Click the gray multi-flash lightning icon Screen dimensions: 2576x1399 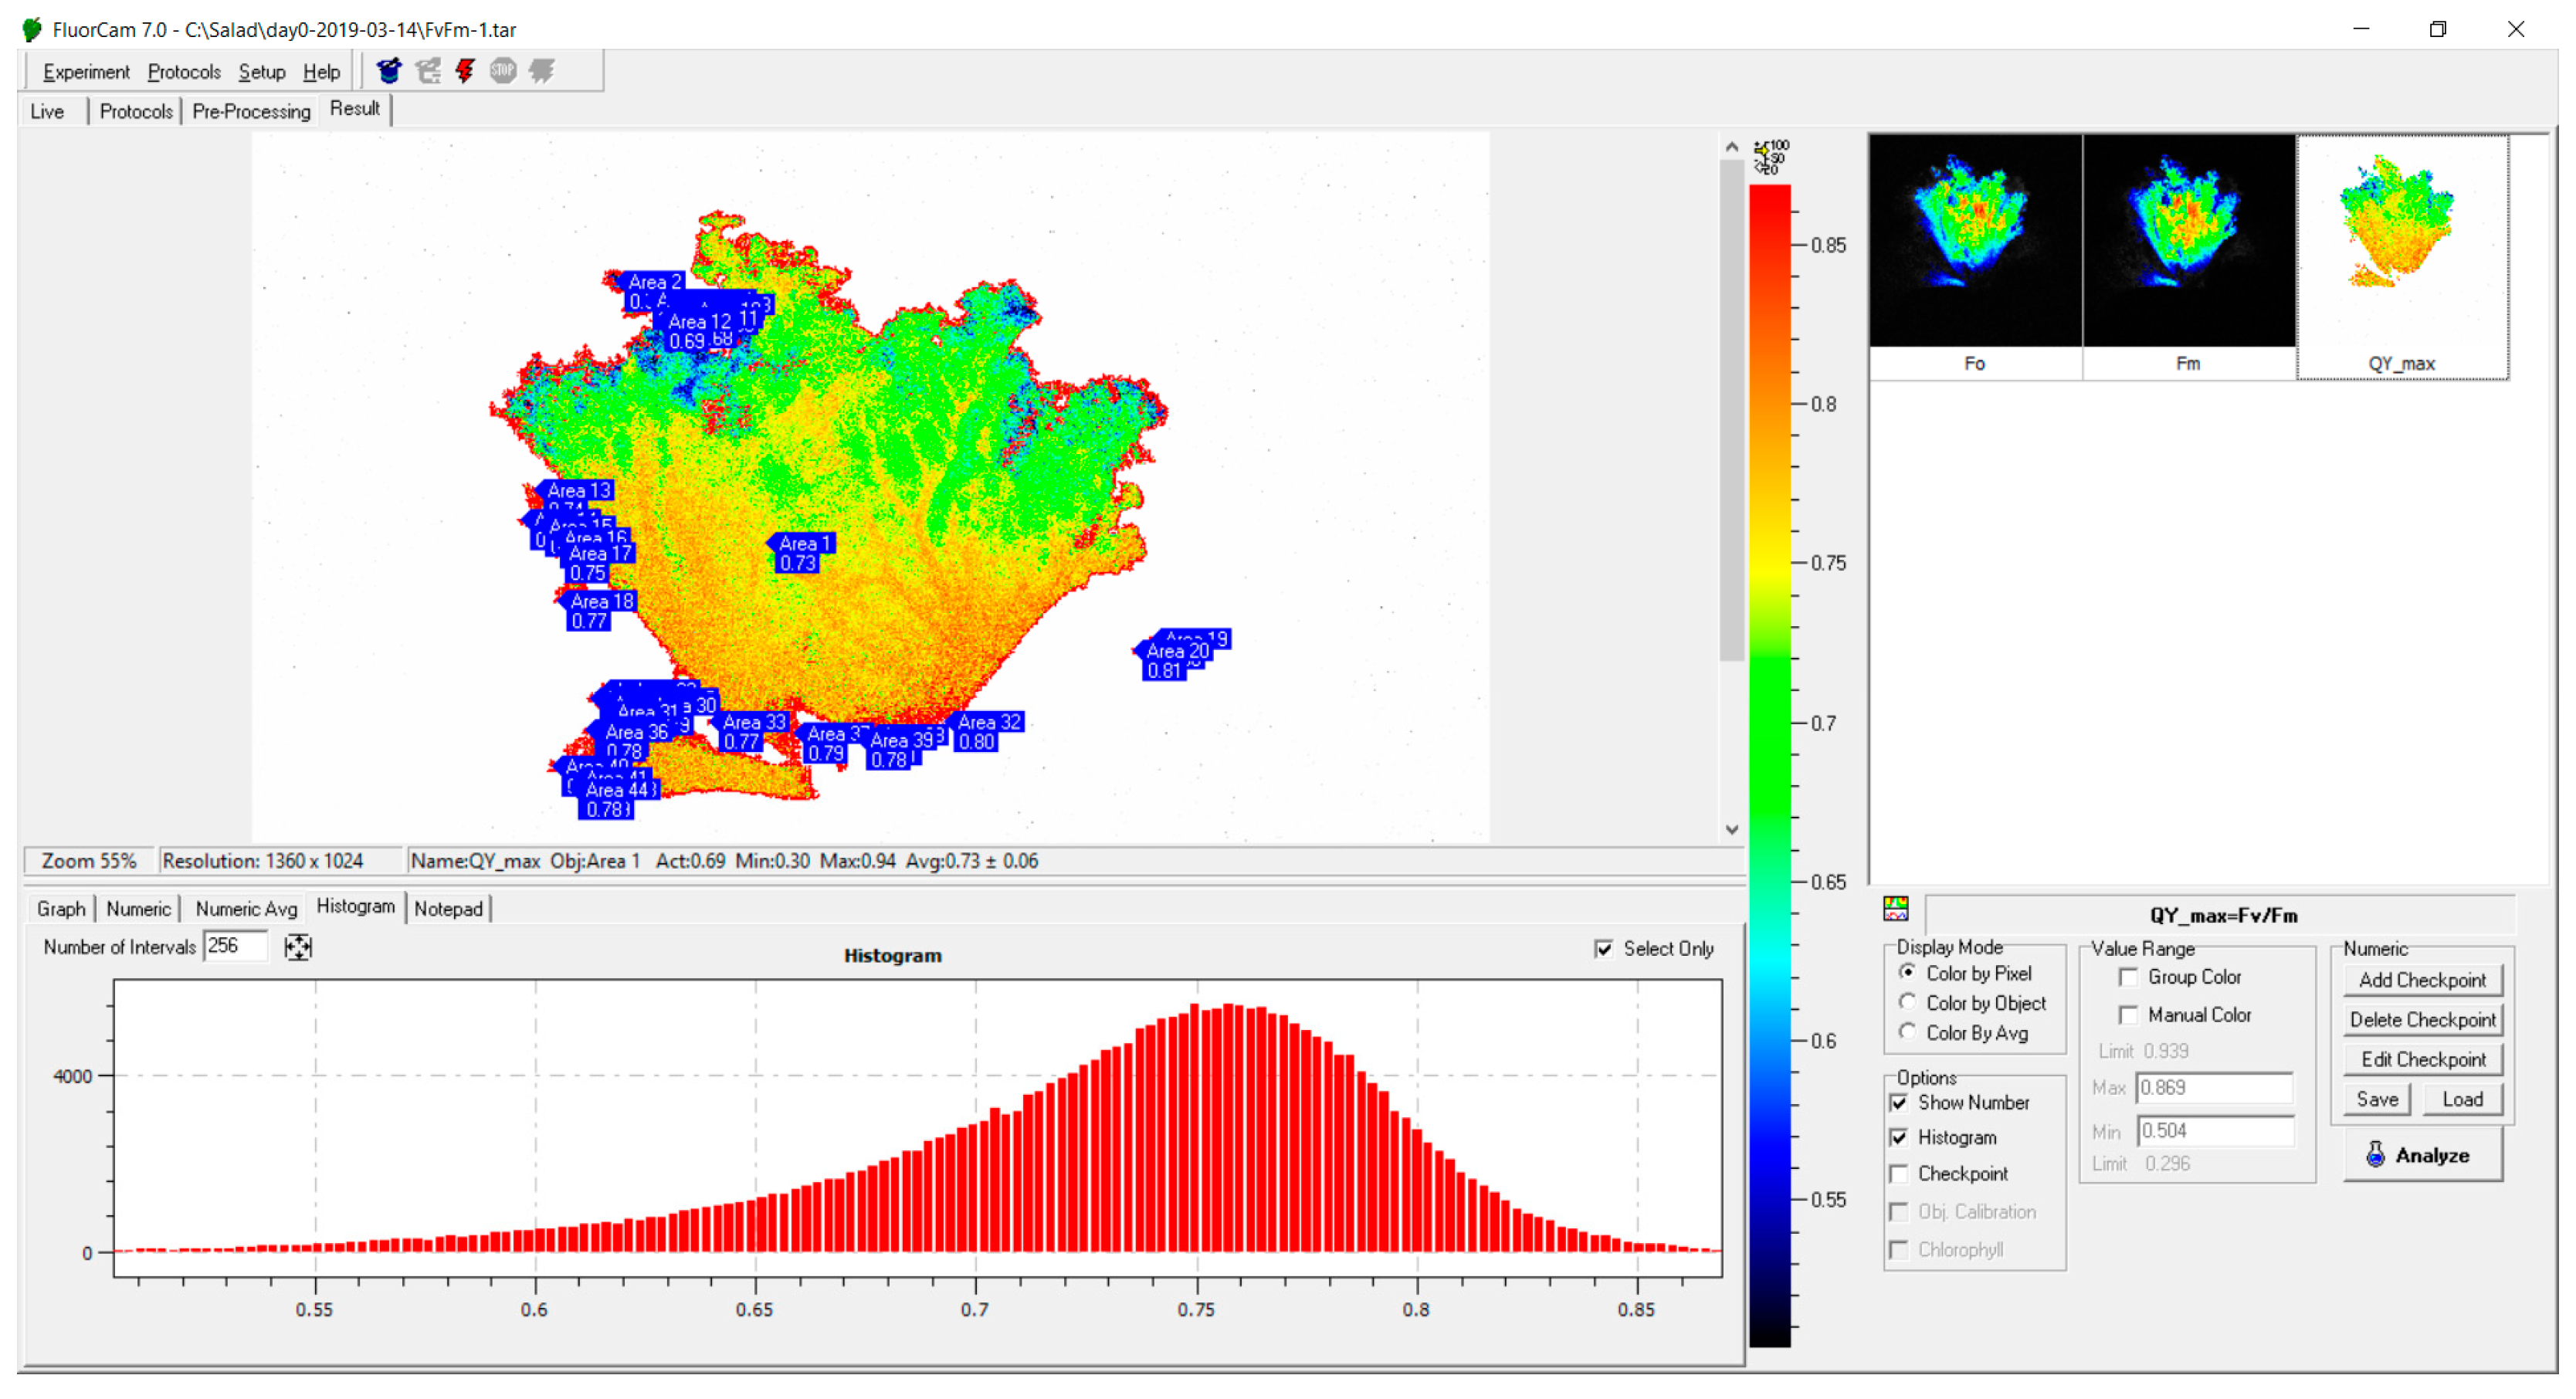[x=541, y=71]
